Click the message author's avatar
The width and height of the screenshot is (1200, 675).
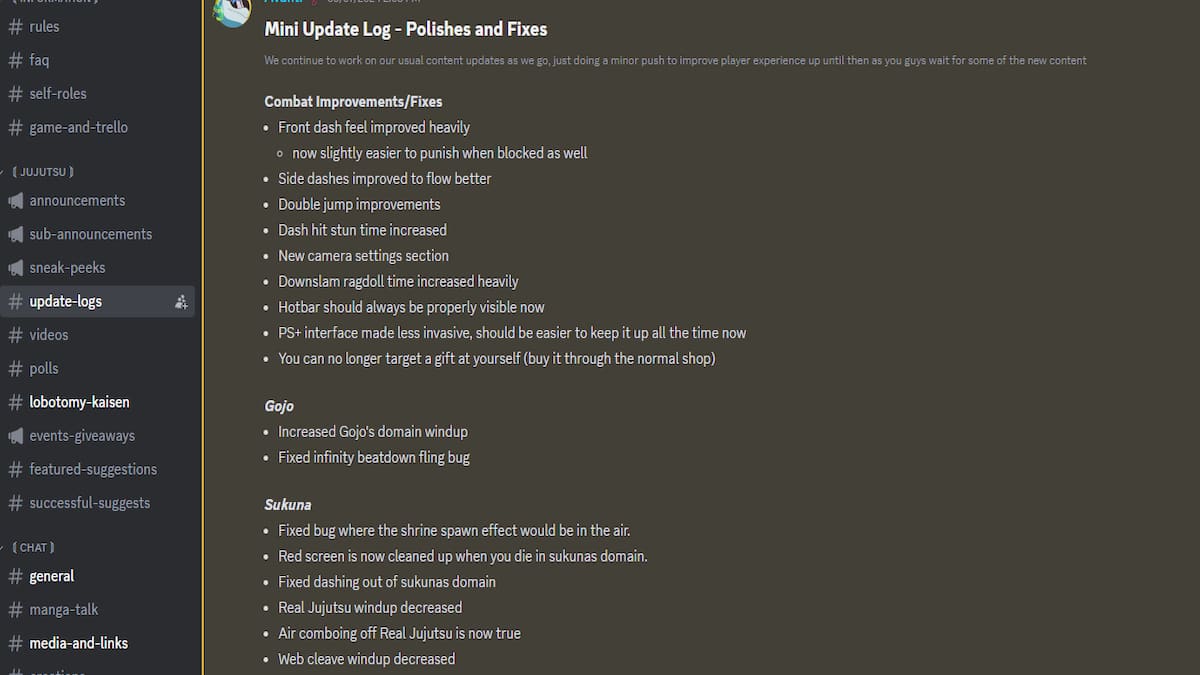233,10
